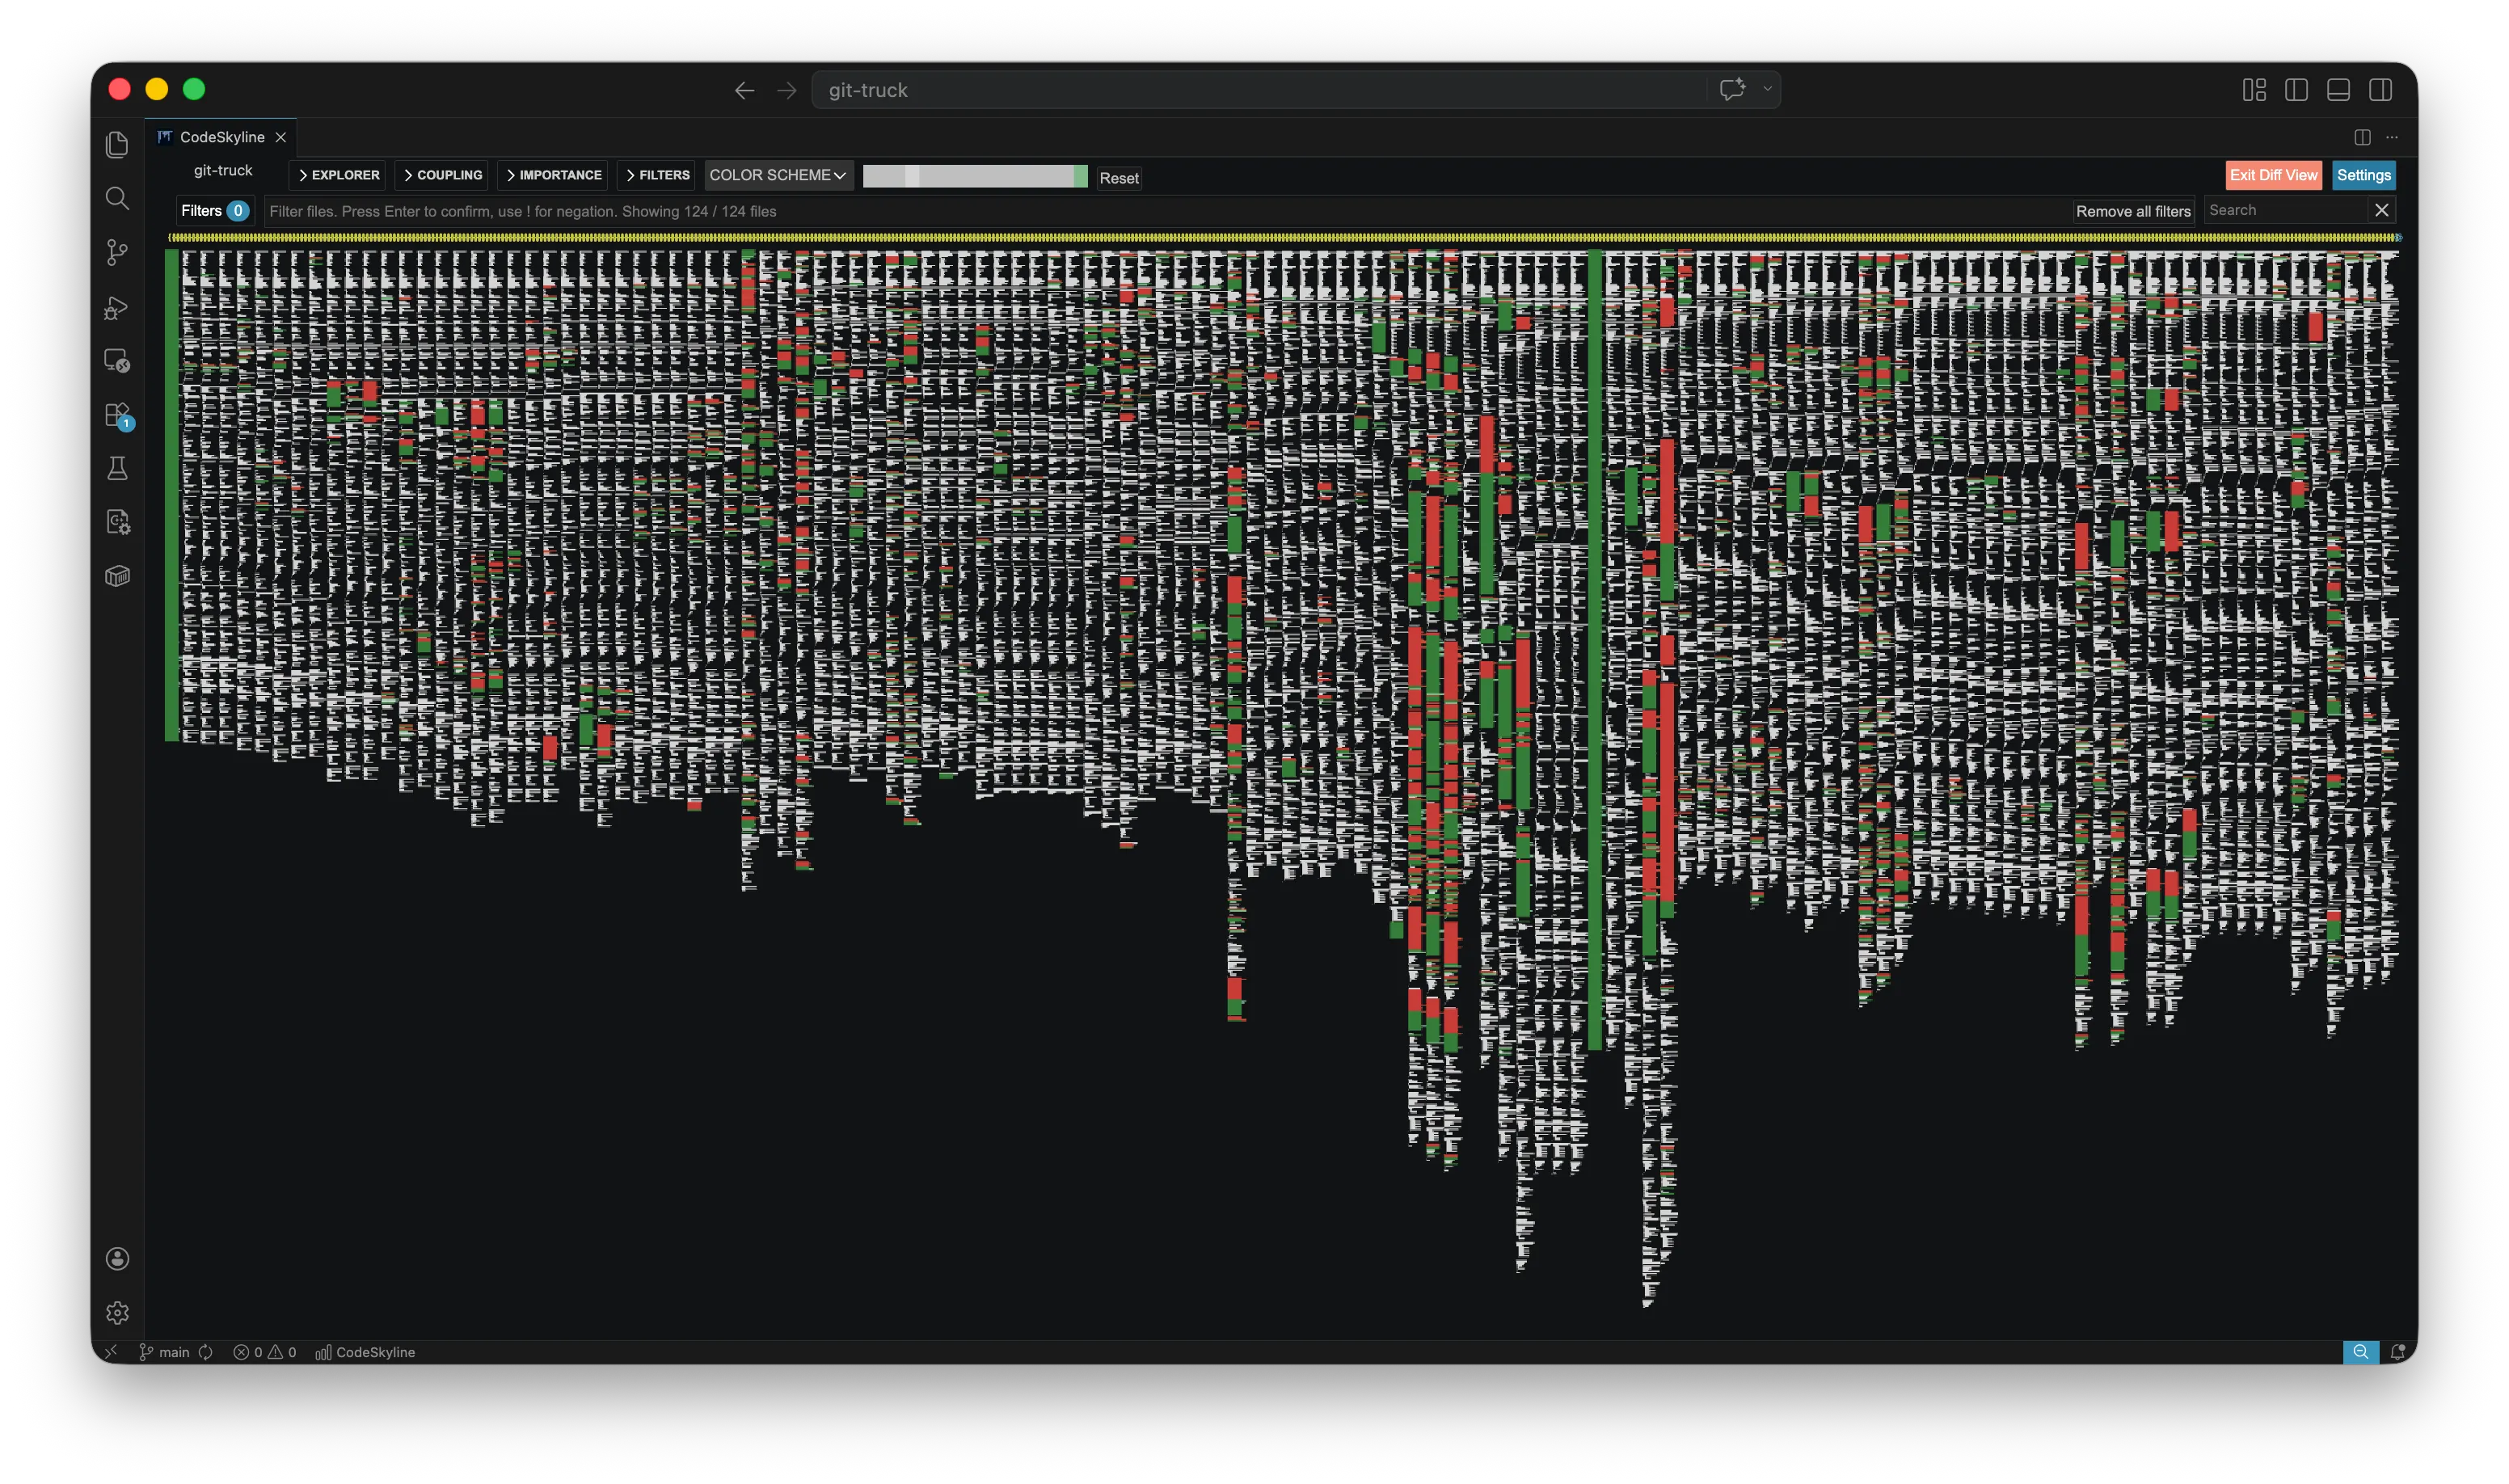Expand the COUPLING section
The image size is (2509, 1484).
pyautogui.click(x=442, y=175)
